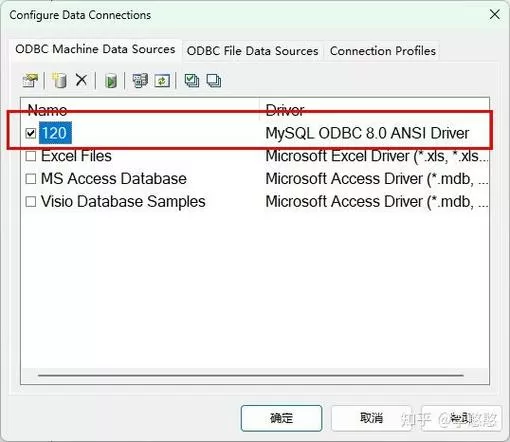Confirm with the 确定 button
510x442 pixels.
pyautogui.click(x=281, y=418)
